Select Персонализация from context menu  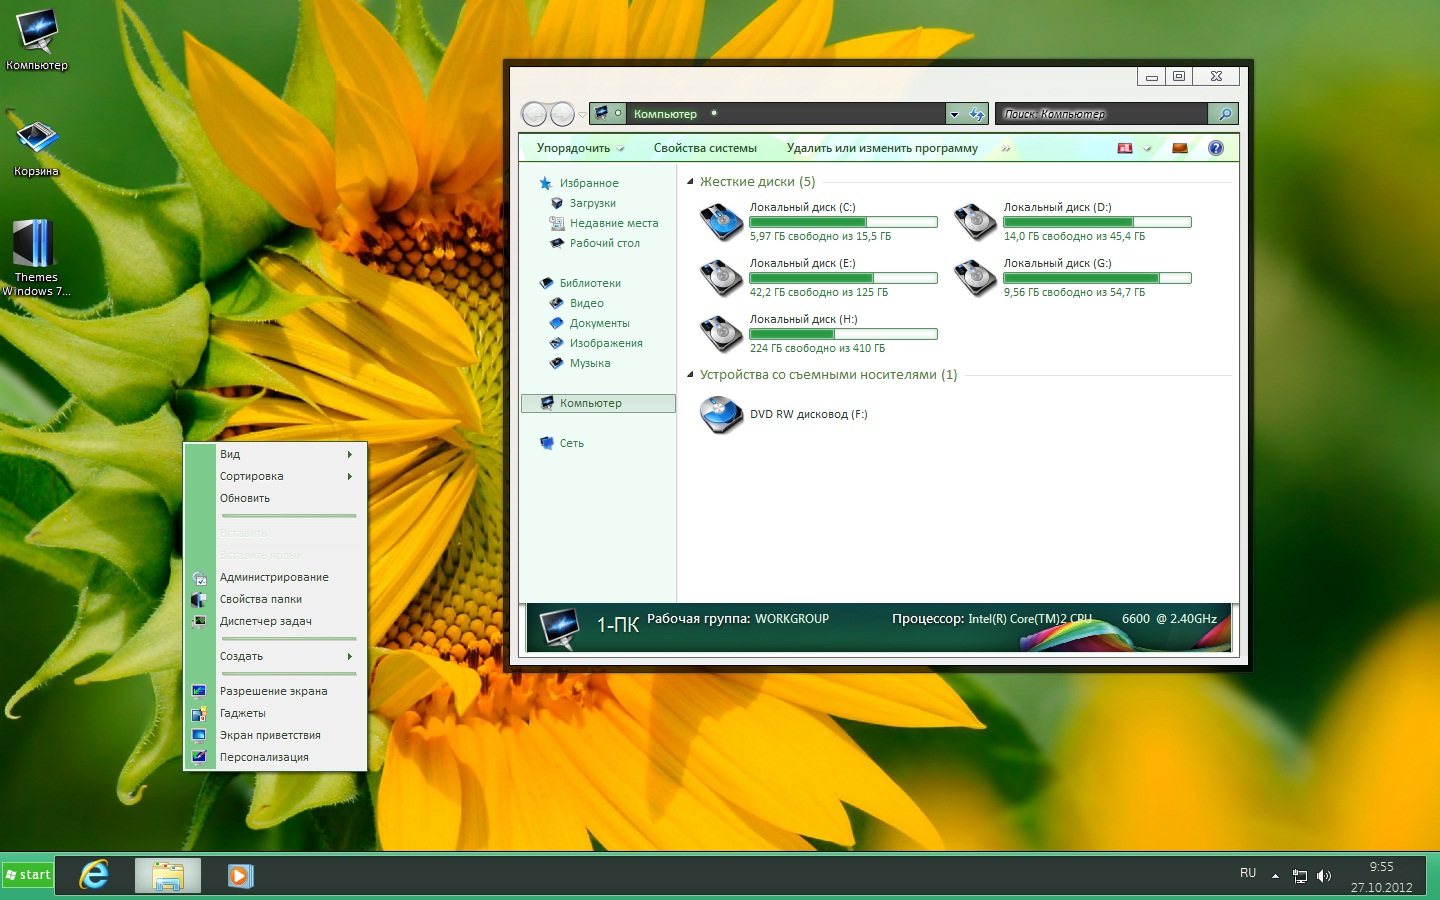(x=264, y=757)
